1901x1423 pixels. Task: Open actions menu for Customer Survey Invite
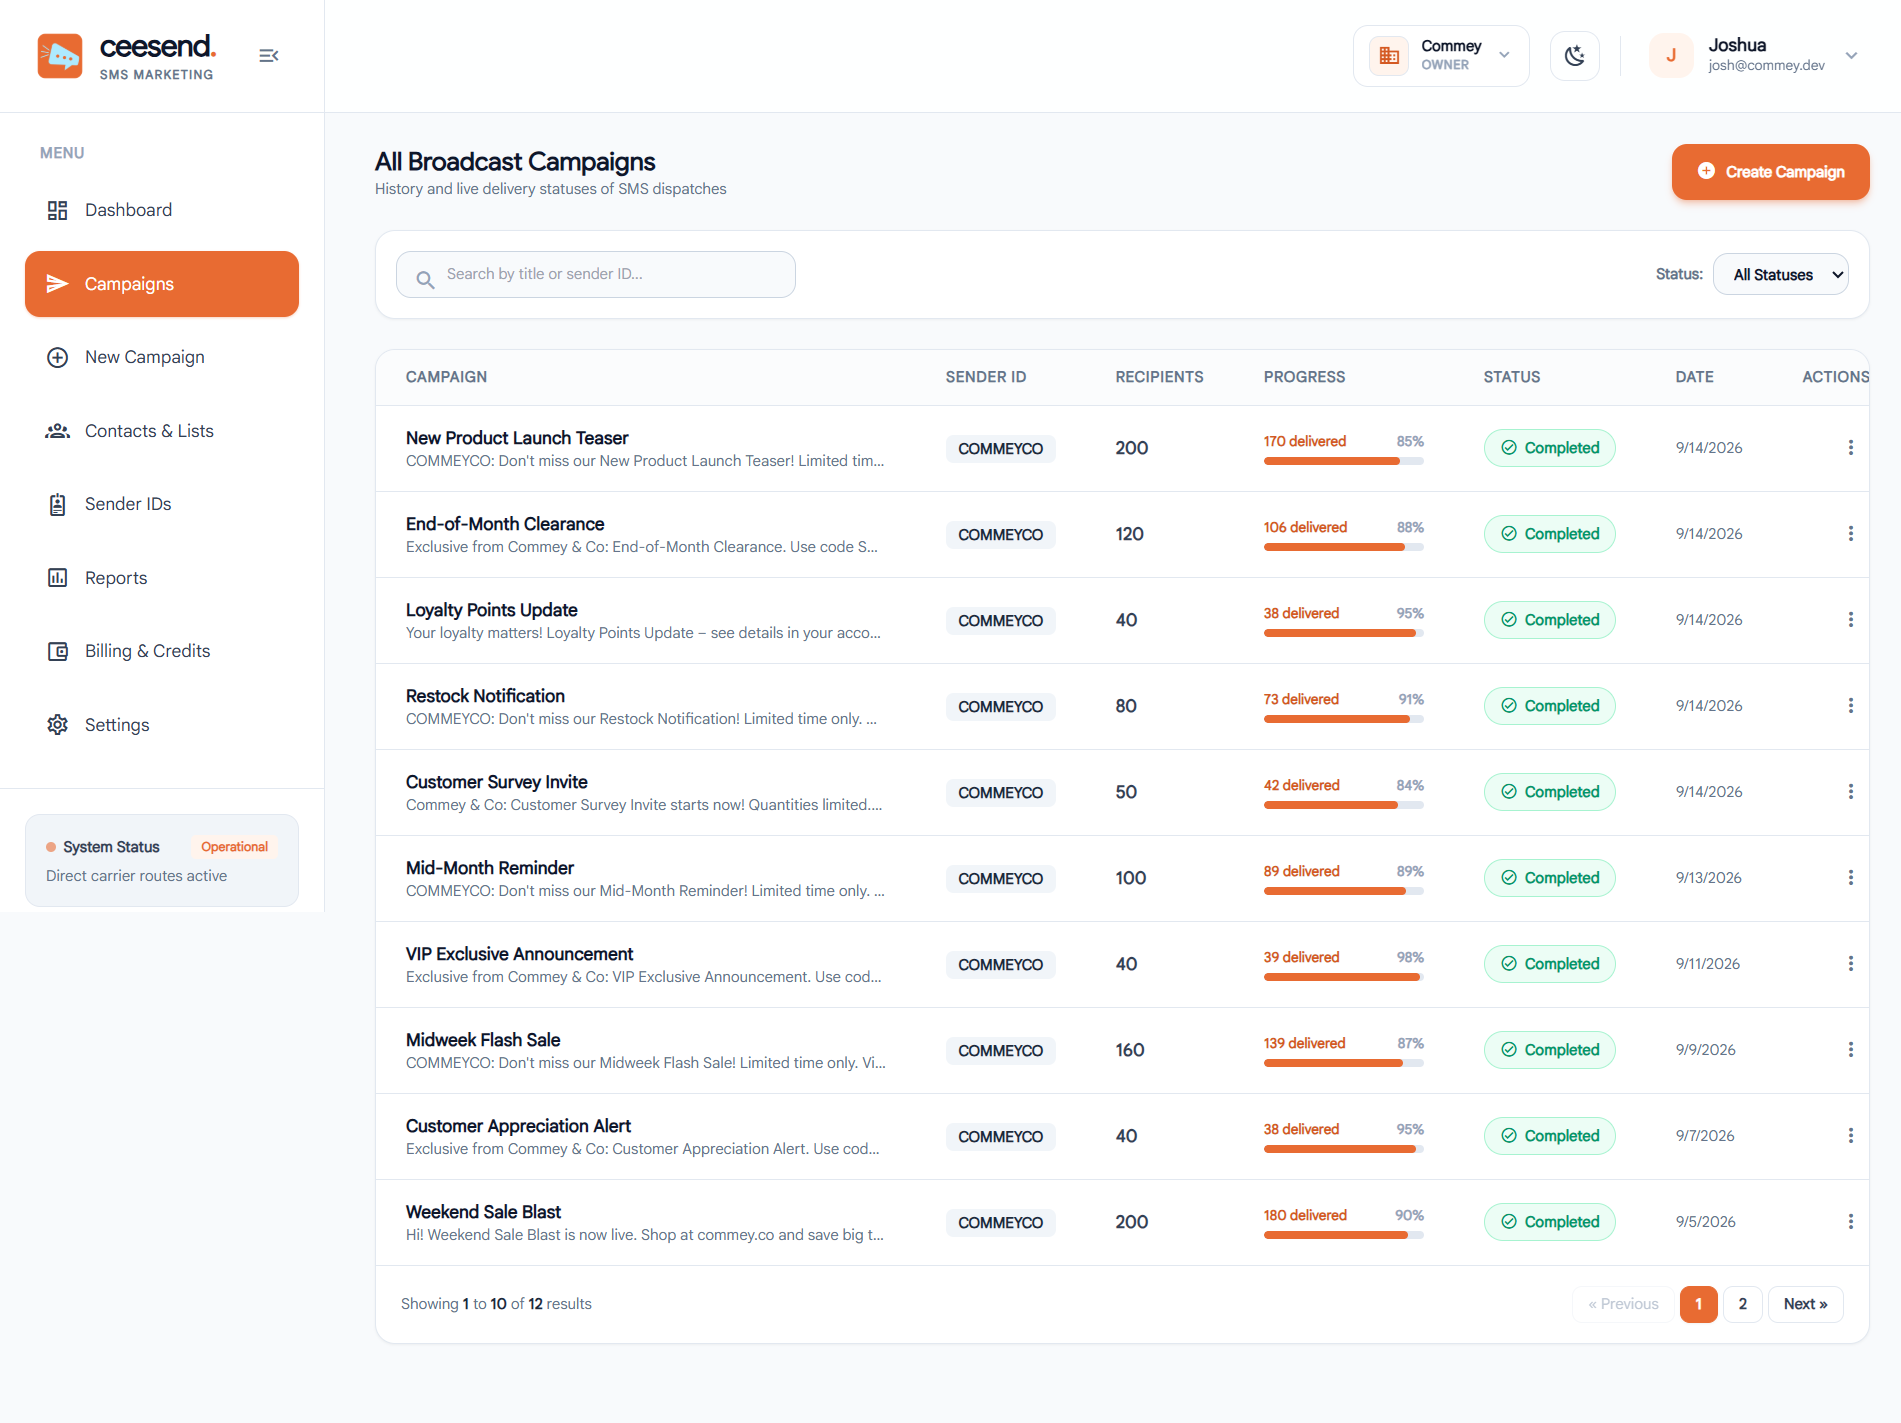[1851, 792]
